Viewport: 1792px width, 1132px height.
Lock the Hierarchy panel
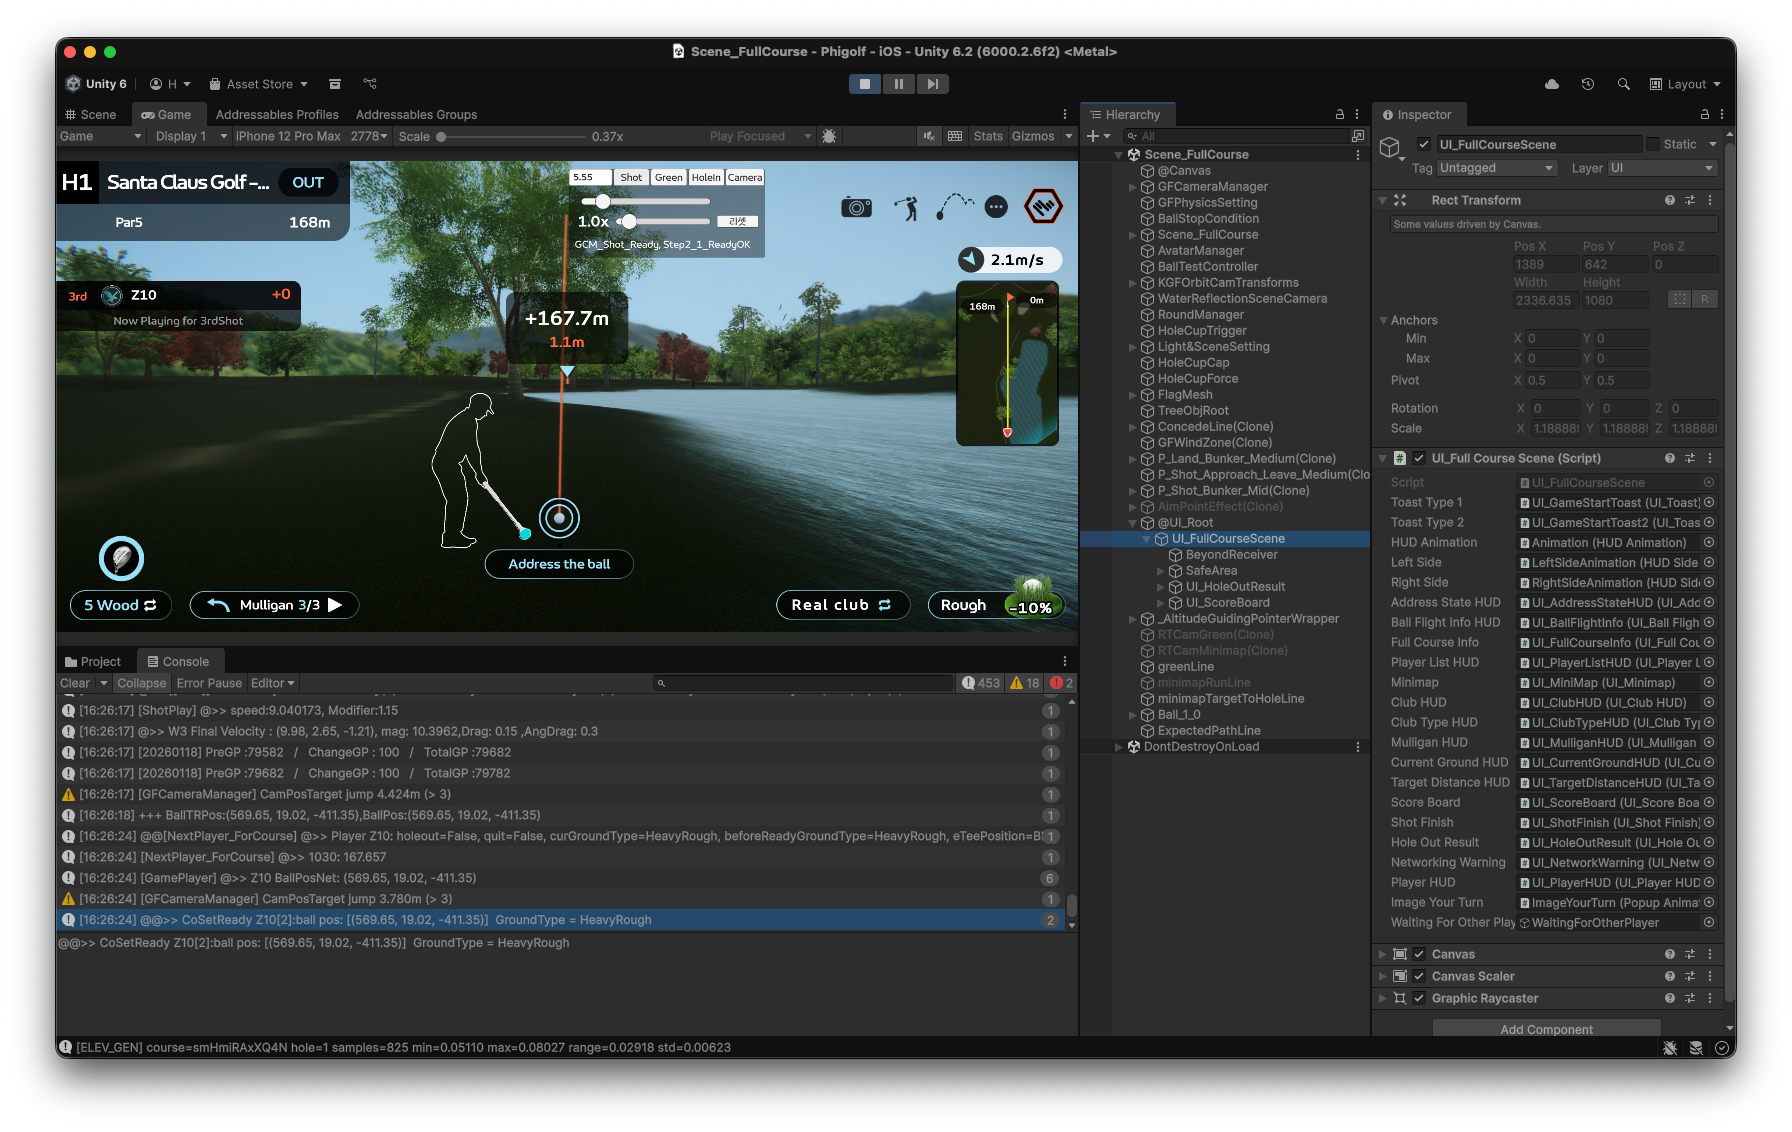(x=1340, y=114)
